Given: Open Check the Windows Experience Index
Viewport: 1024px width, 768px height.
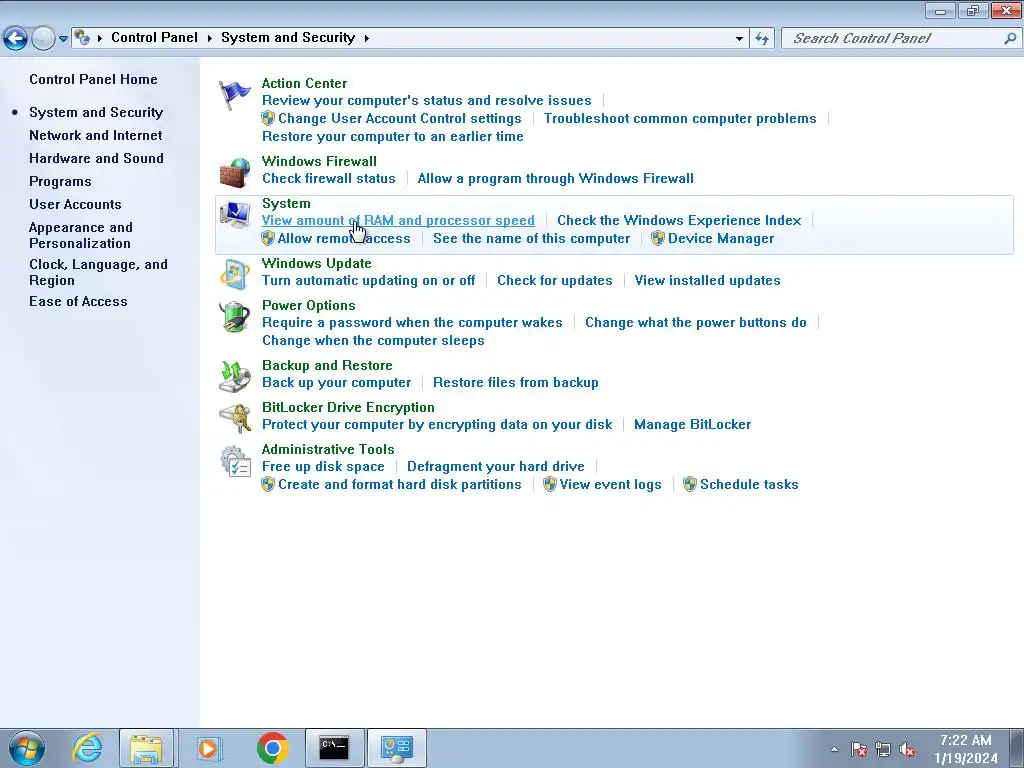Looking at the screenshot, I should point(679,220).
